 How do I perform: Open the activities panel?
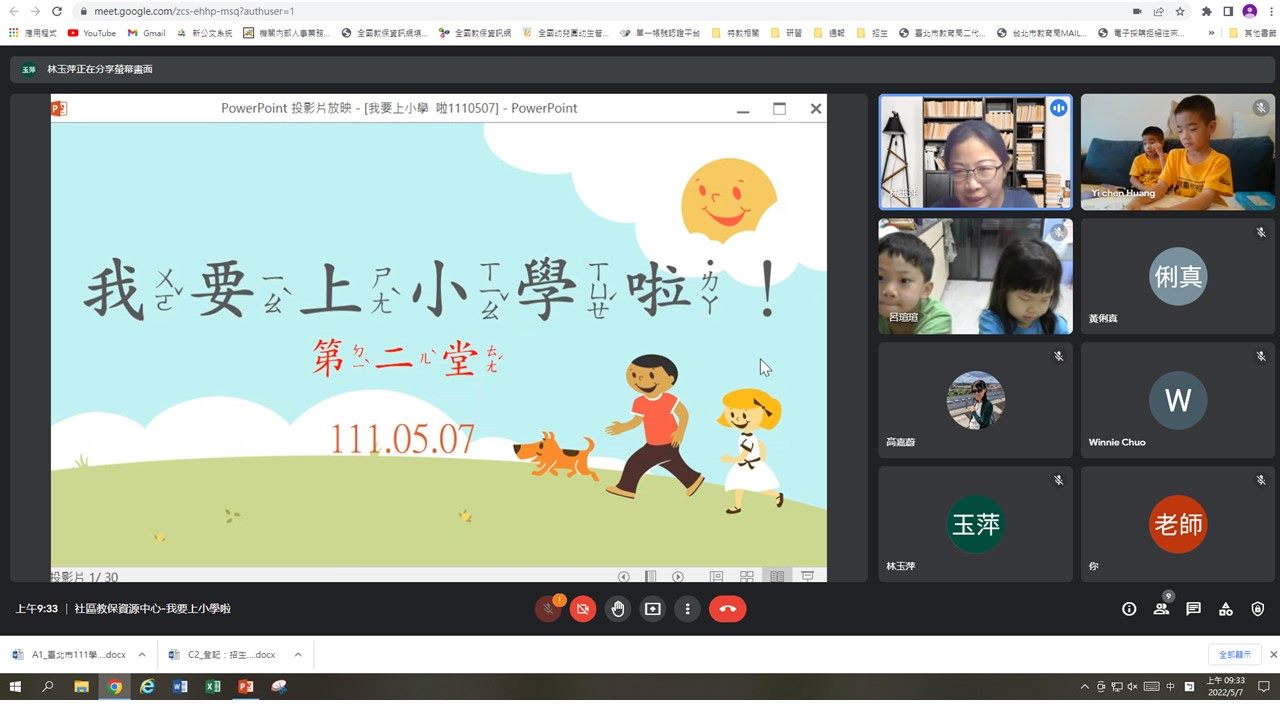point(1226,608)
